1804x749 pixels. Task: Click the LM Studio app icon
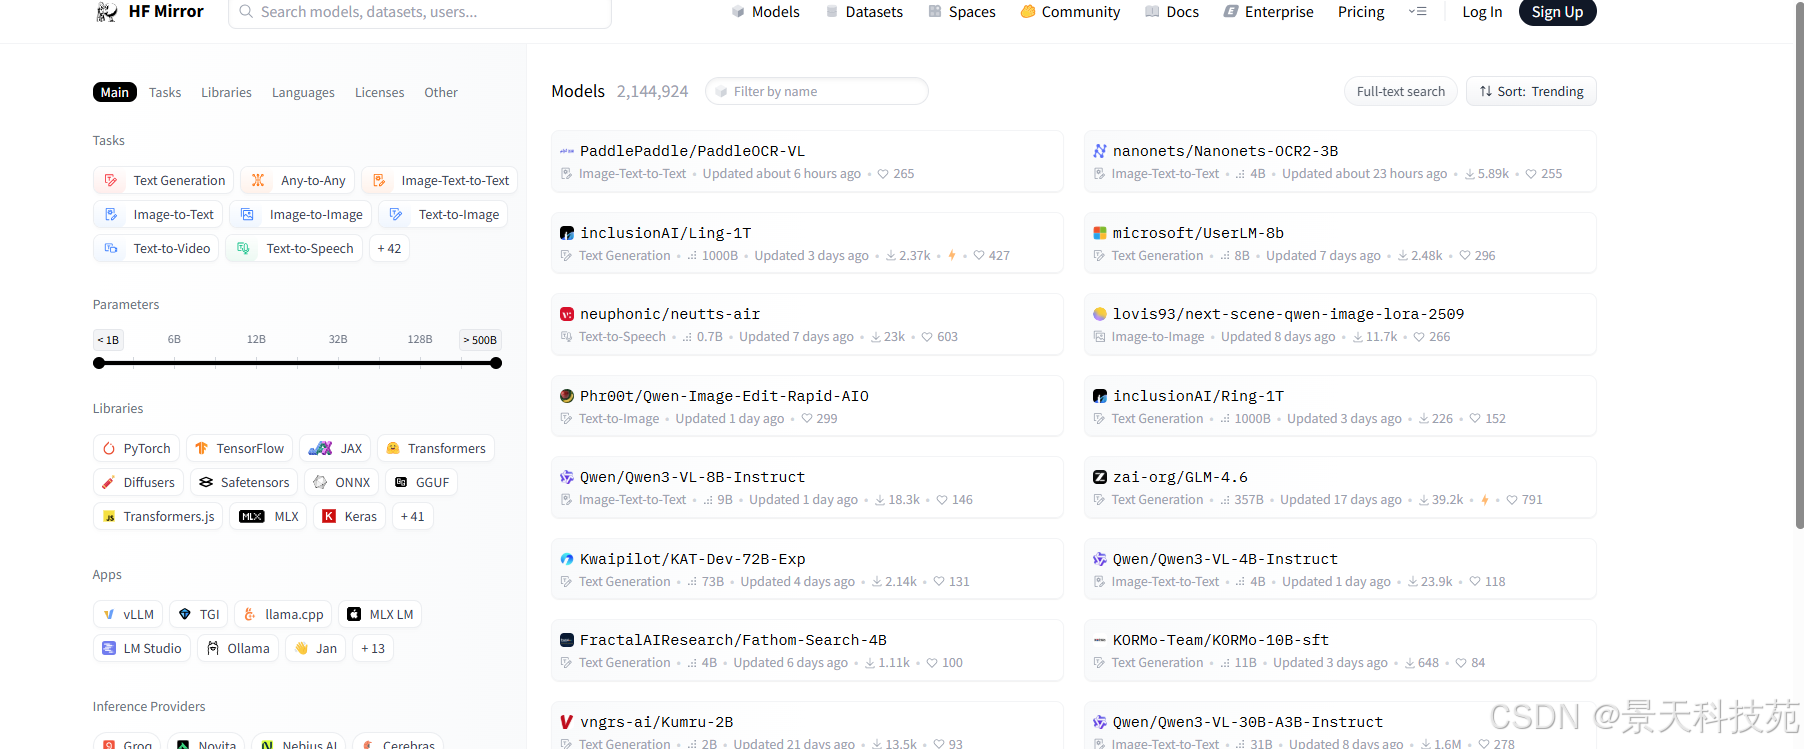[109, 649]
